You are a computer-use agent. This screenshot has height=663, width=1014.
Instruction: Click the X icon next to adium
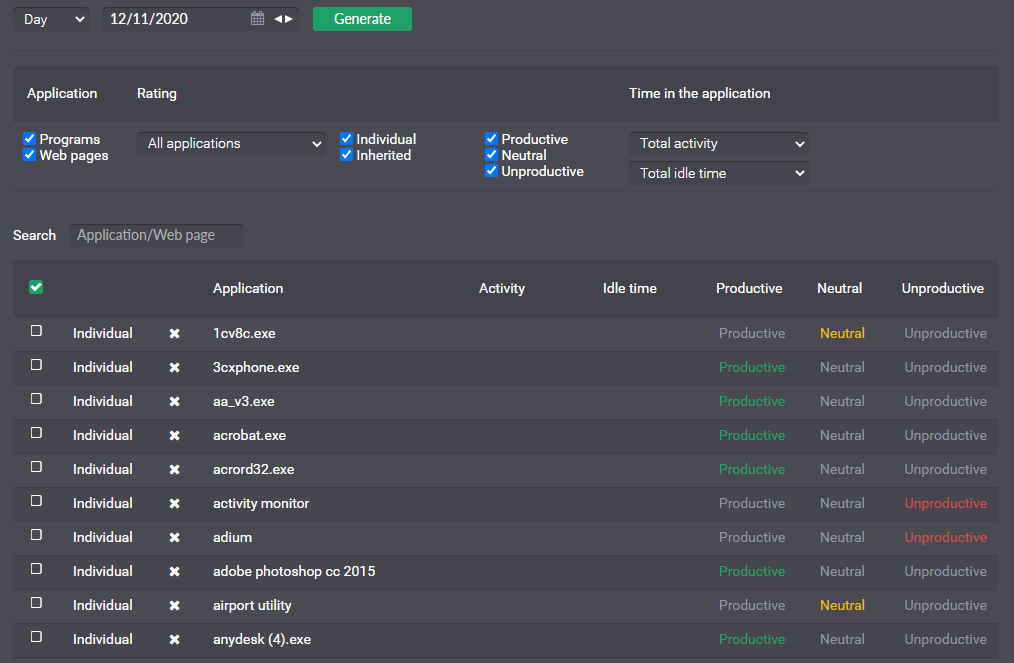(x=175, y=538)
